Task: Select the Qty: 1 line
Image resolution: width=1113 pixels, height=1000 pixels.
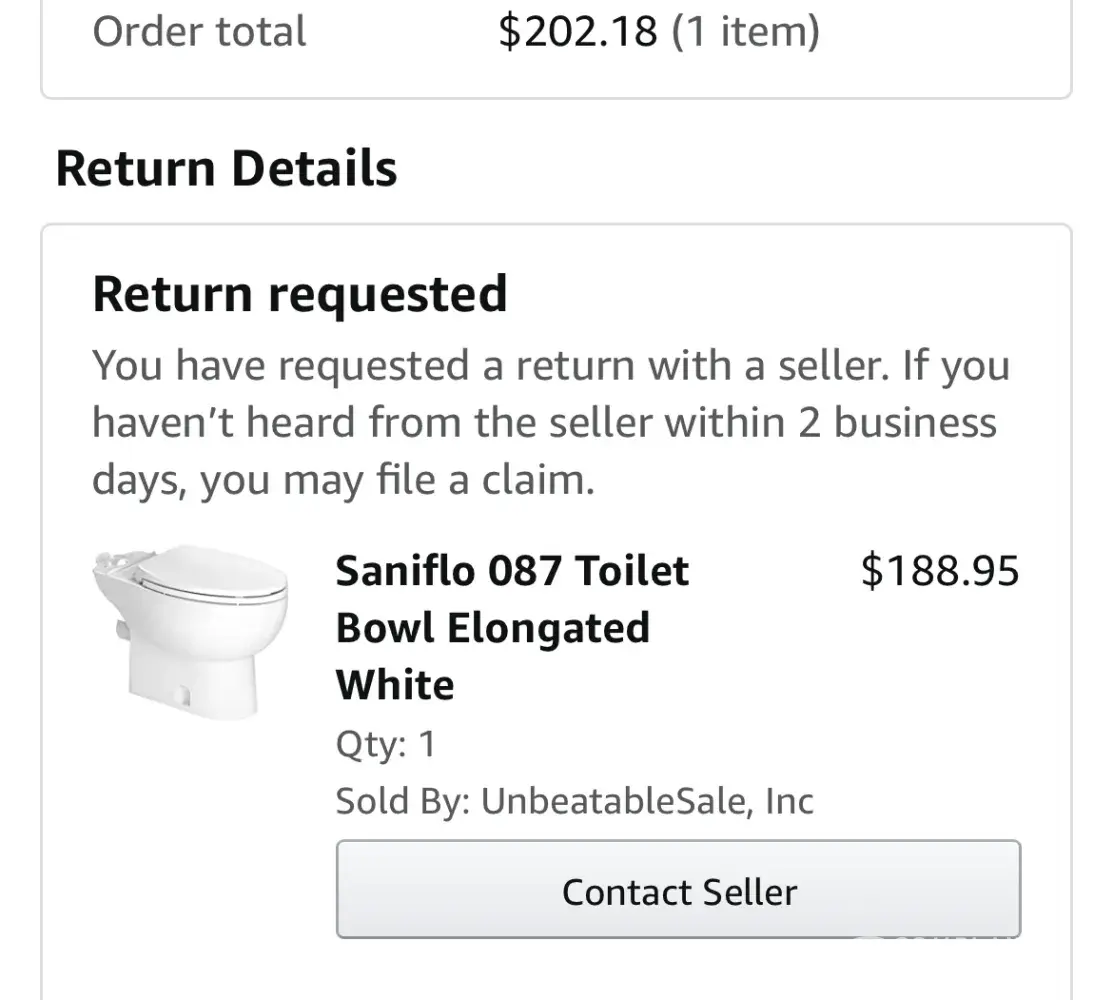Action: point(385,744)
